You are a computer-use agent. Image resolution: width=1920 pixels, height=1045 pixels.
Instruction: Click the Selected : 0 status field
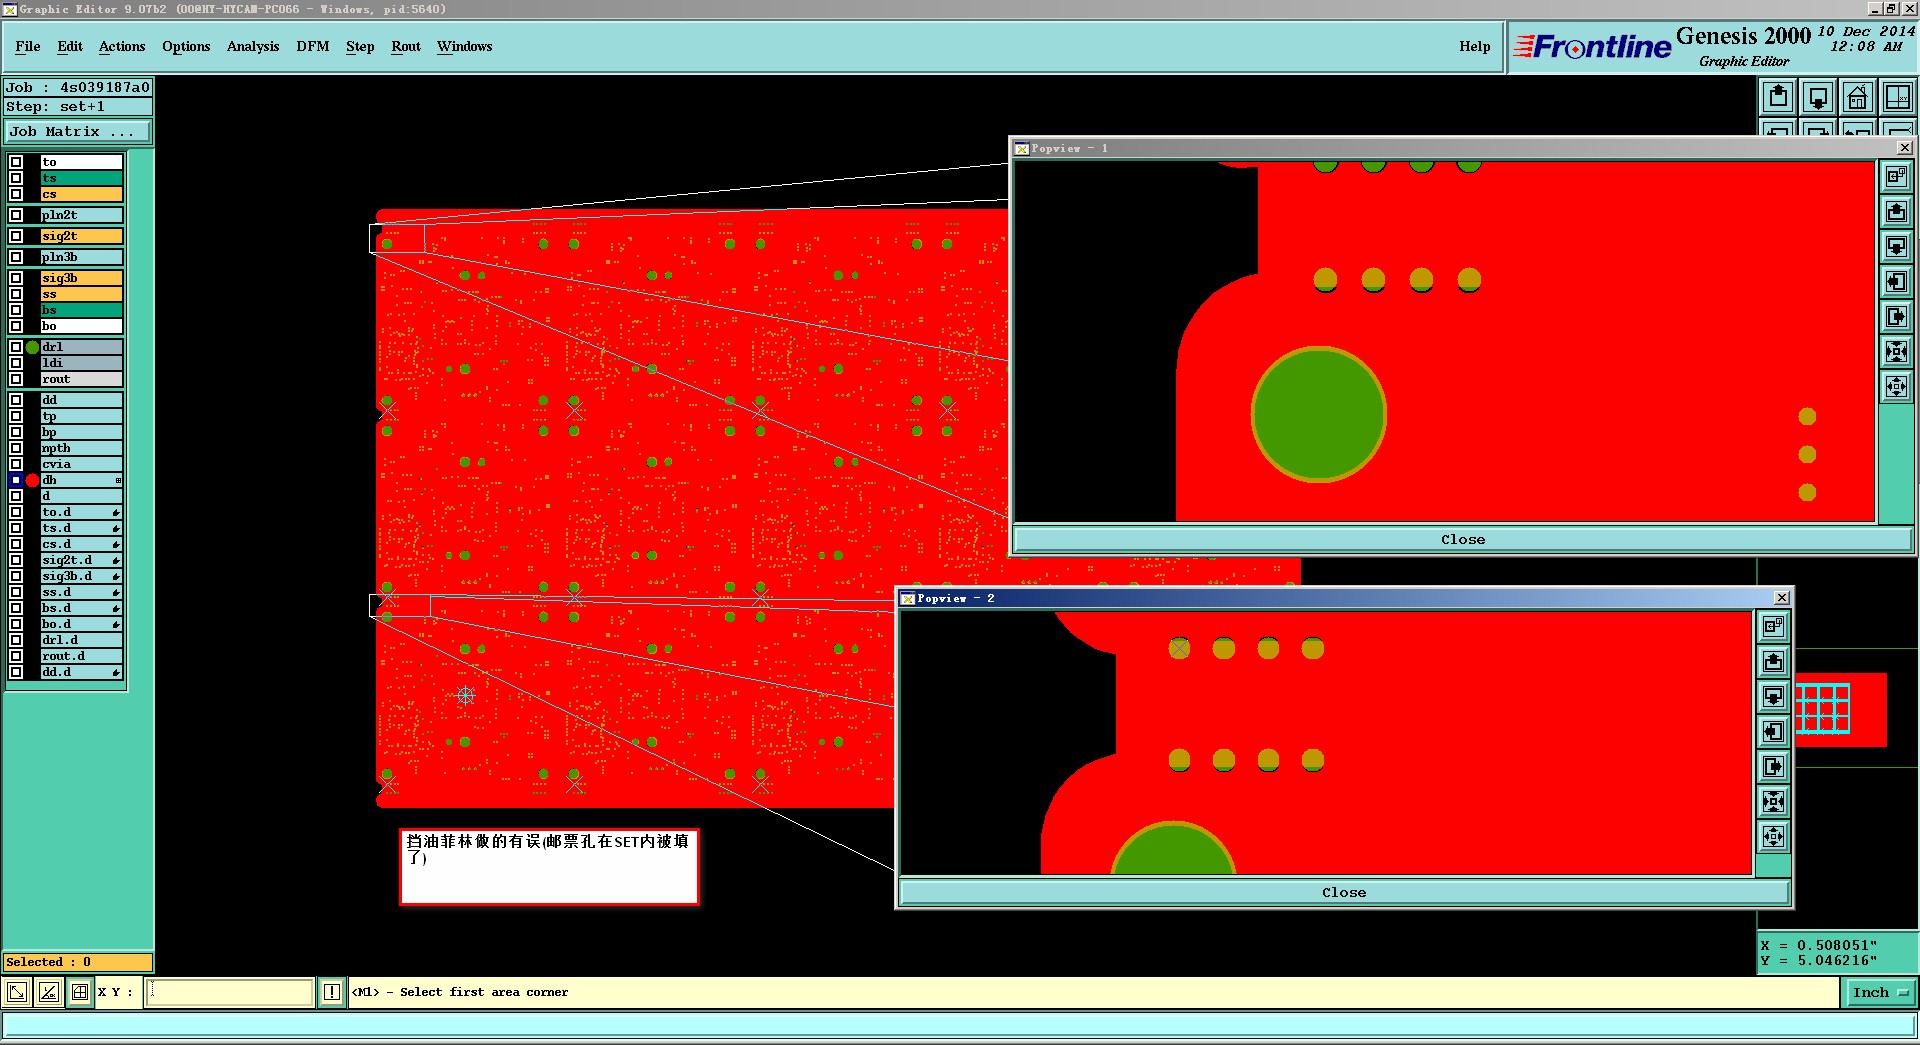tap(78, 962)
